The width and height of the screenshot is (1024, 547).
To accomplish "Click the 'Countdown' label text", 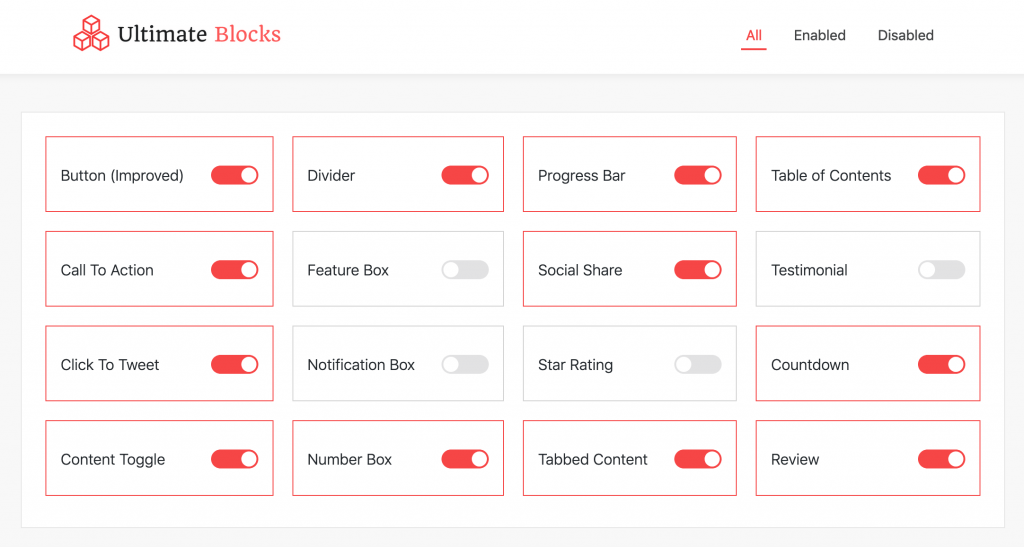I will [810, 365].
